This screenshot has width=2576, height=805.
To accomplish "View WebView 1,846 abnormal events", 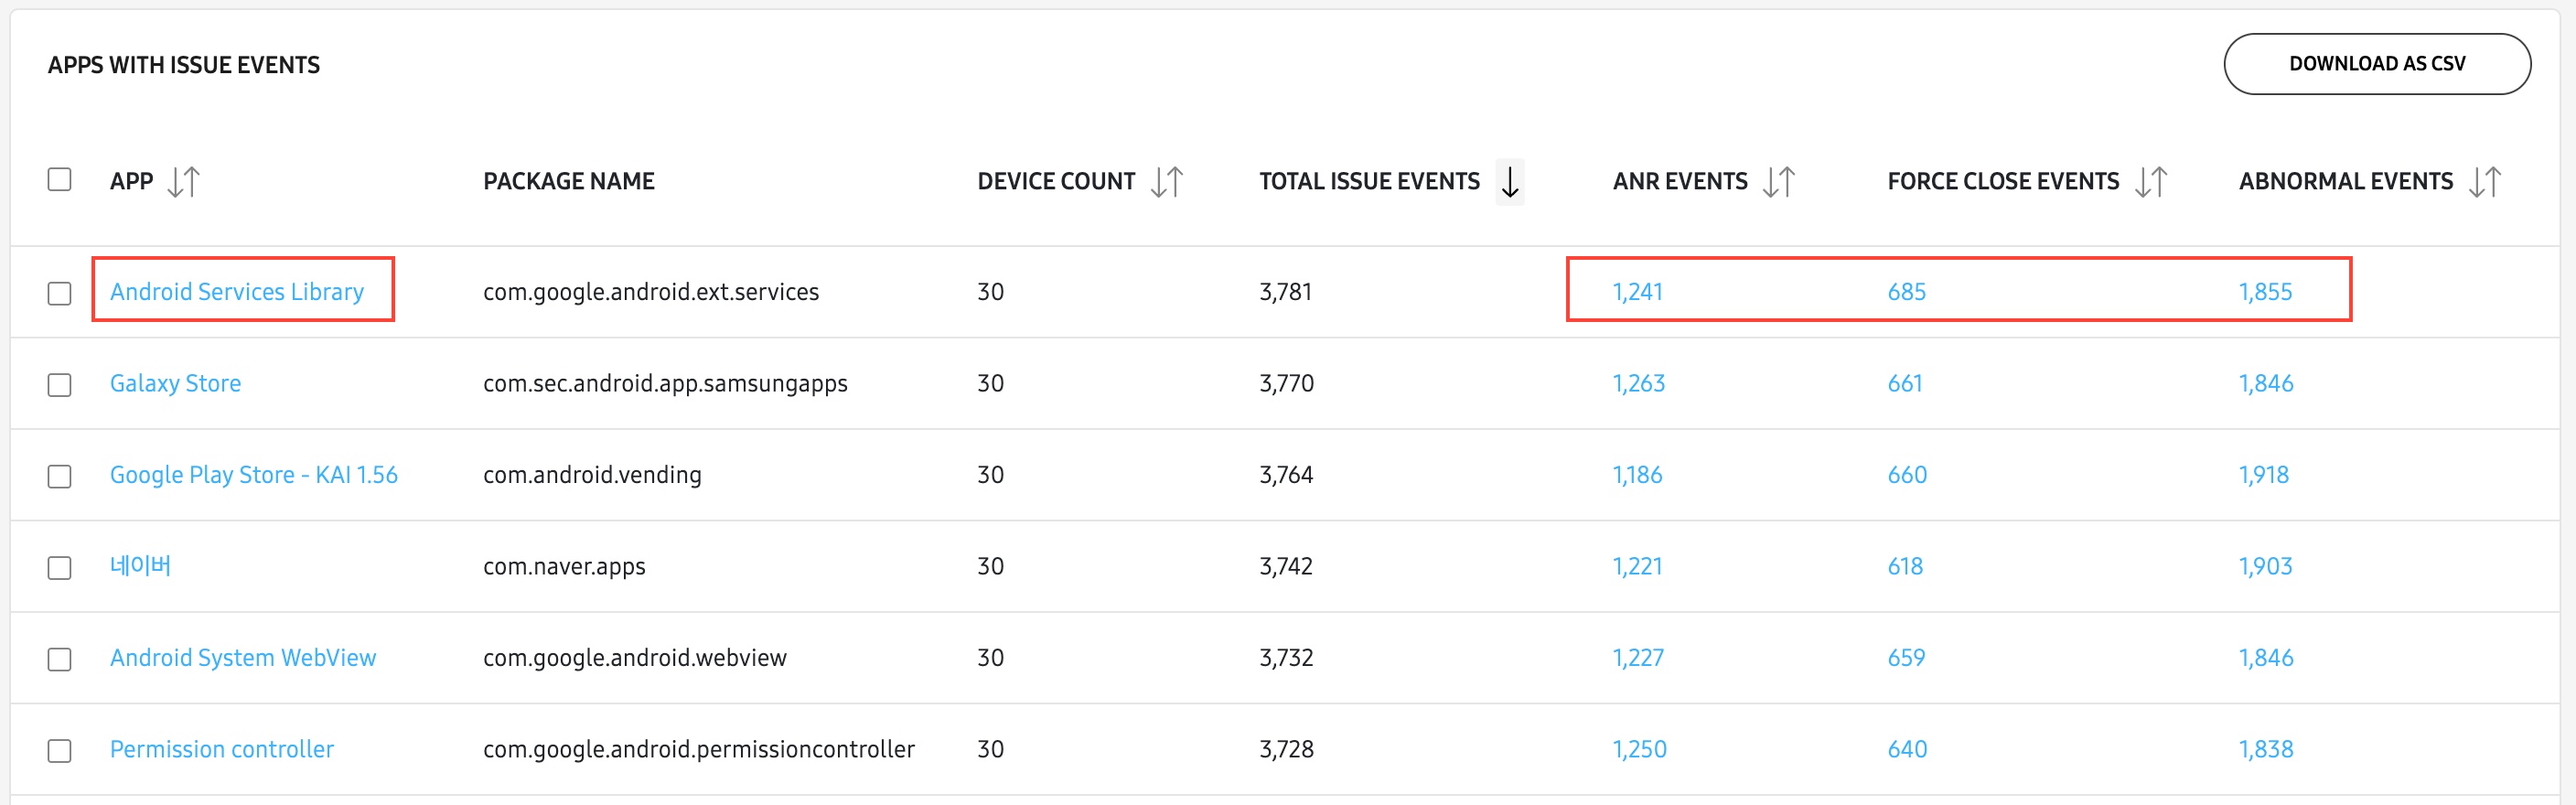I will (x=2266, y=657).
